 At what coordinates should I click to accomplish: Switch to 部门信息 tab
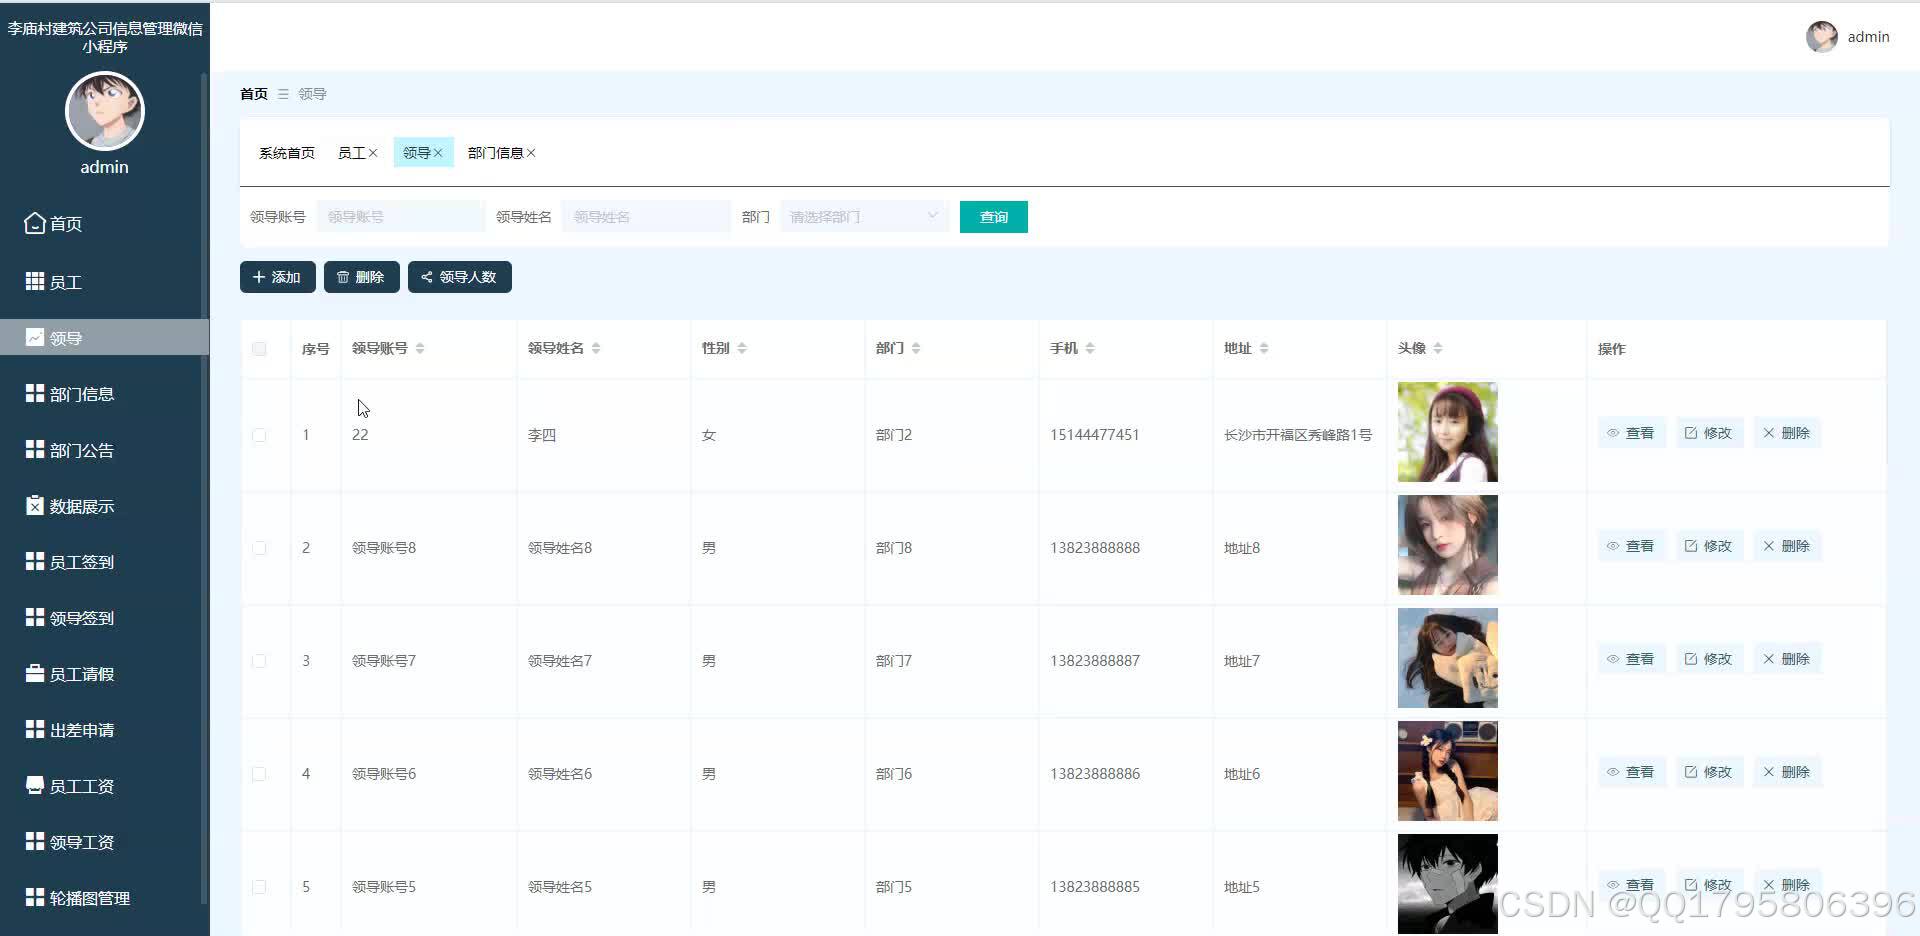coord(495,153)
